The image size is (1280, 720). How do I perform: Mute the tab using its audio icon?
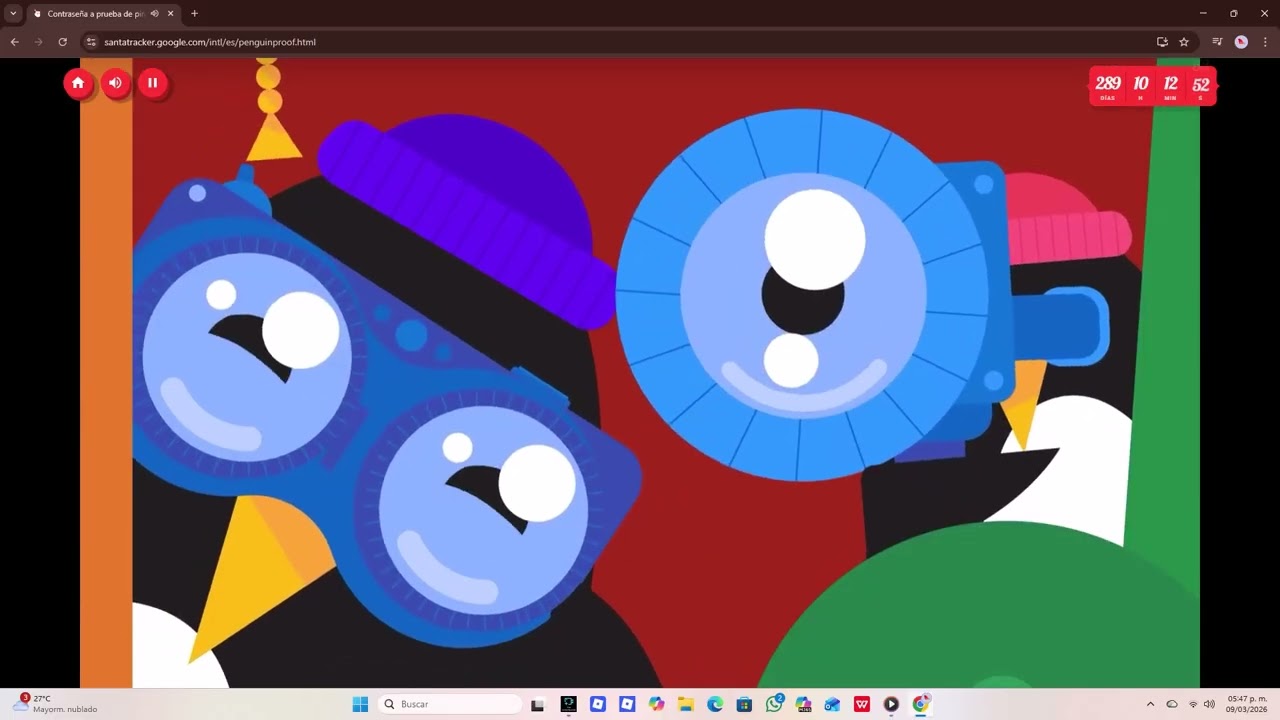click(155, 14)
